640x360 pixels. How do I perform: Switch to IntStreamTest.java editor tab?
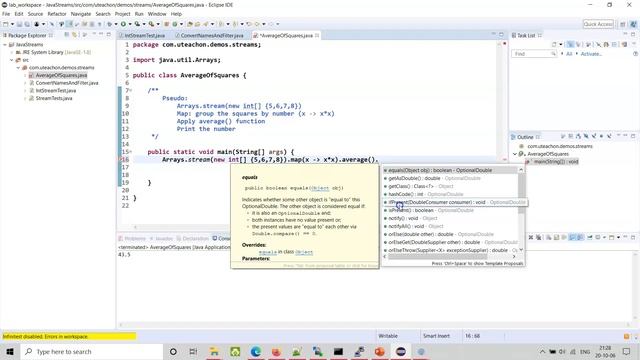[x=144, y=36]
